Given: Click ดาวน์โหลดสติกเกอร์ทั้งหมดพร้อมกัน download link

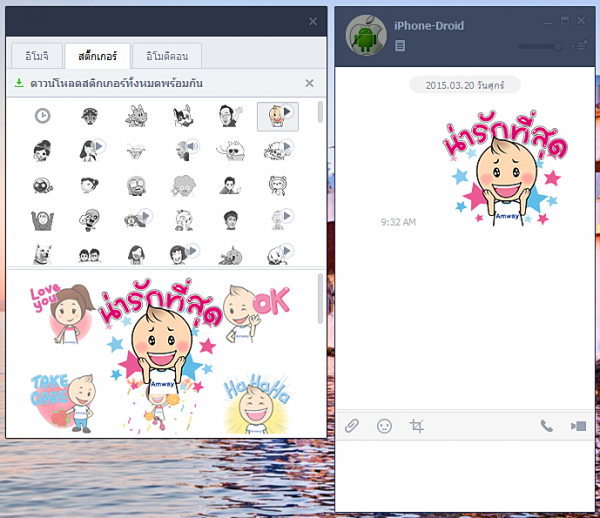Looking at the screenshot, I should tap(116, 83).
